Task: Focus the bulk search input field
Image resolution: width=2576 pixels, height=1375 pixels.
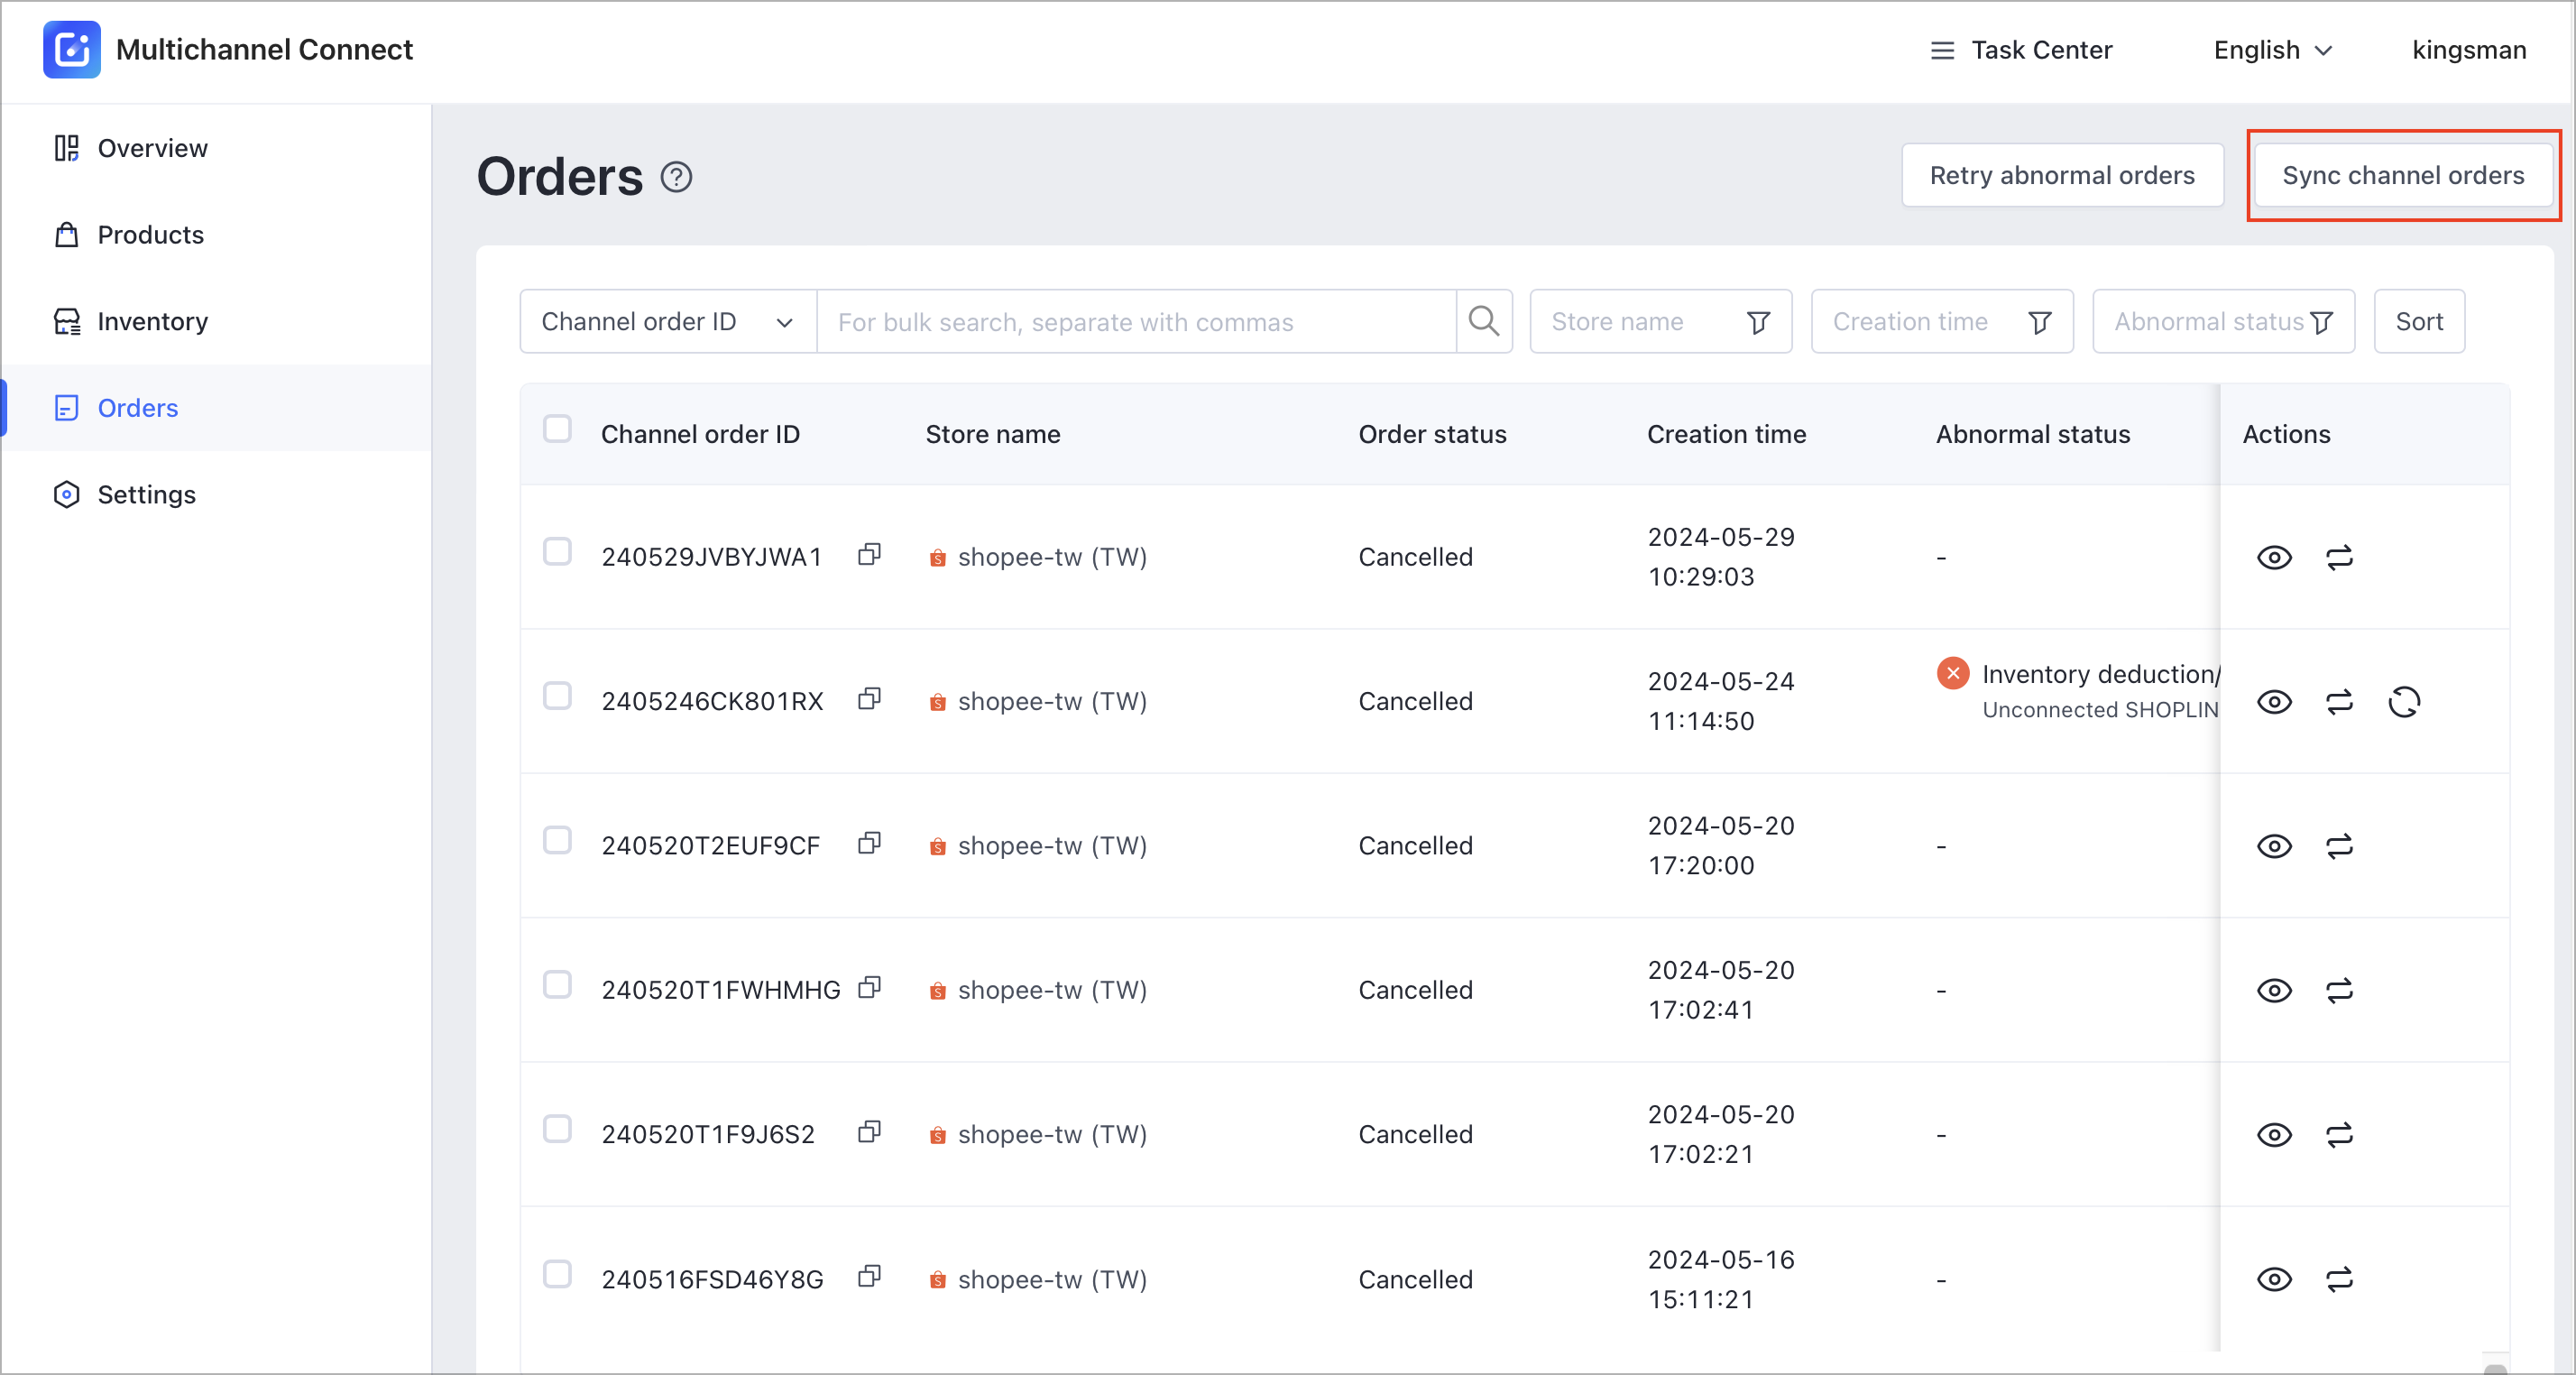Action: pos(1136,321)
